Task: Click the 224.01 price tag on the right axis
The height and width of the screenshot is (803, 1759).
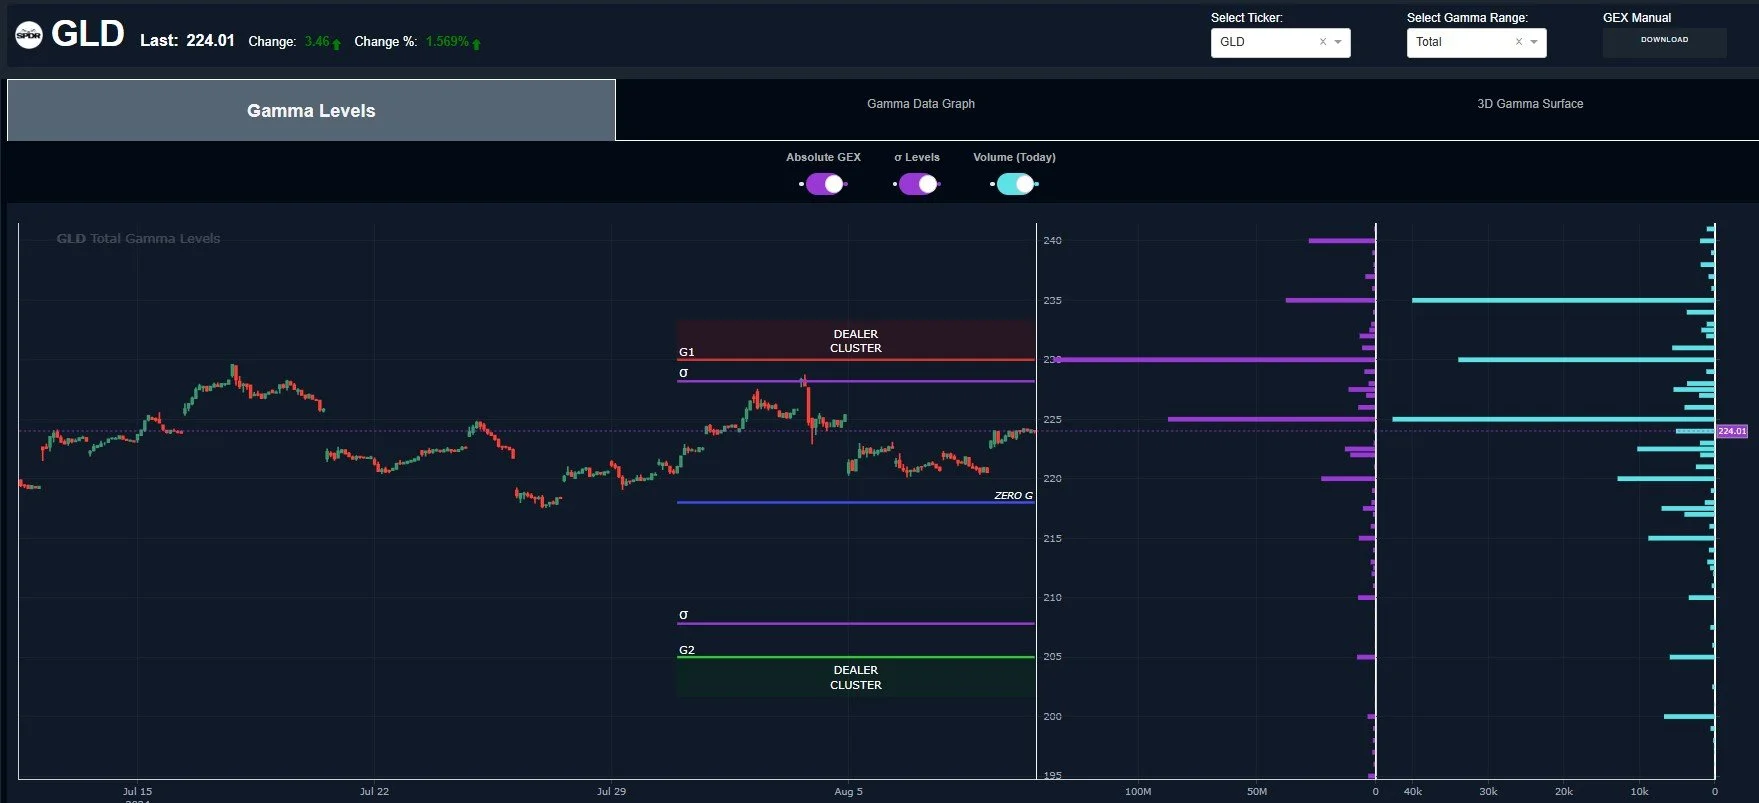Action: pos(1732,431)
